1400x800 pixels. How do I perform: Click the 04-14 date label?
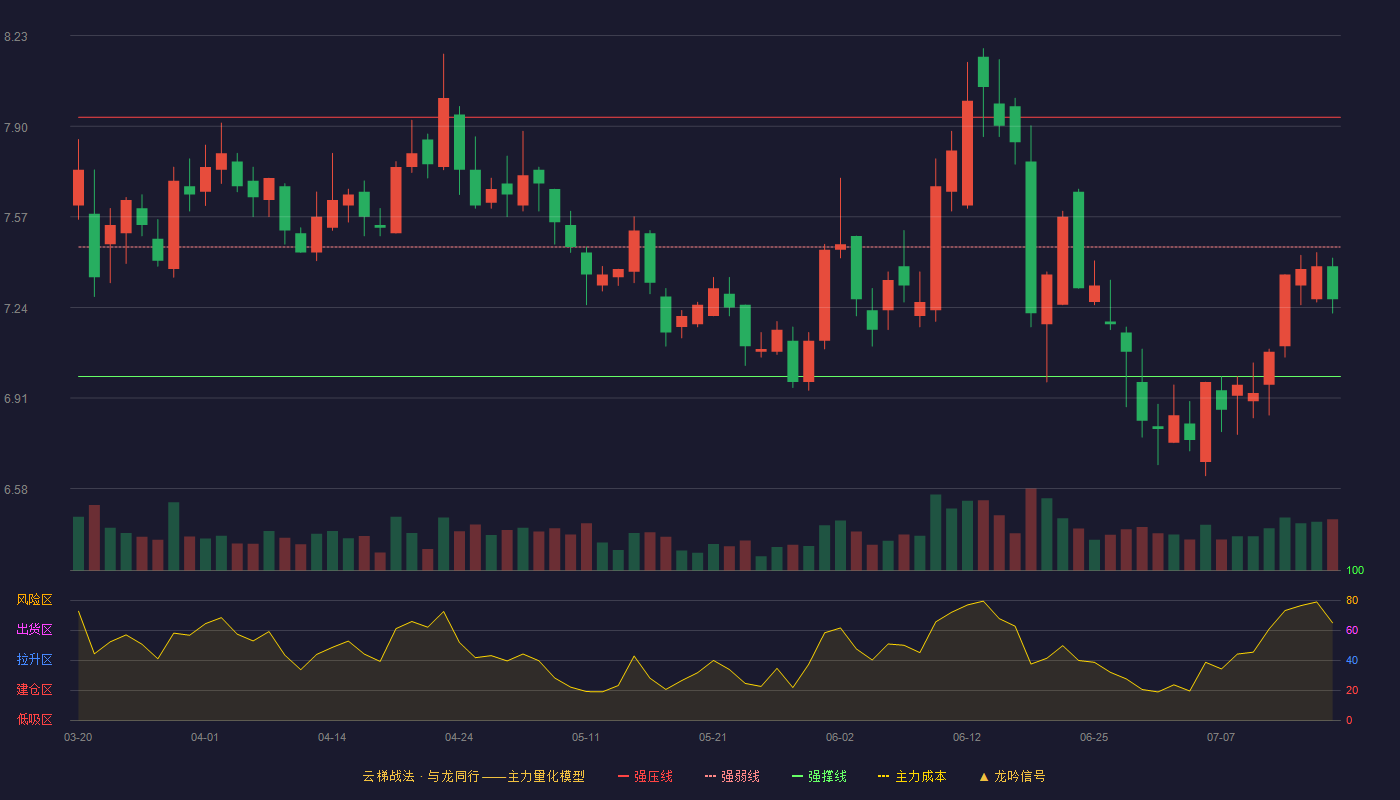(332, 737)
